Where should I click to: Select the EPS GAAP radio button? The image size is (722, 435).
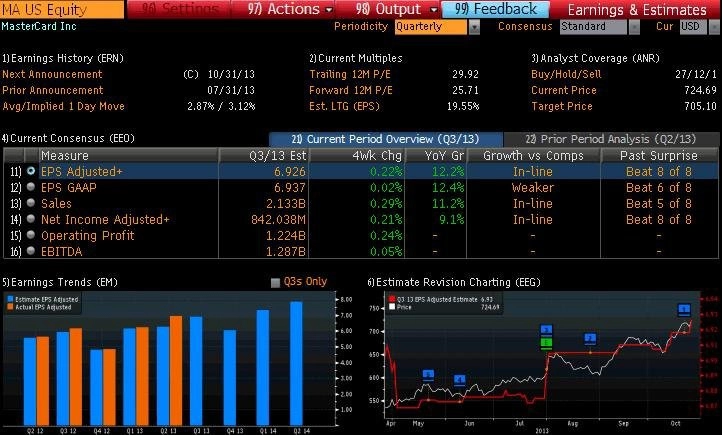[31, 187]
